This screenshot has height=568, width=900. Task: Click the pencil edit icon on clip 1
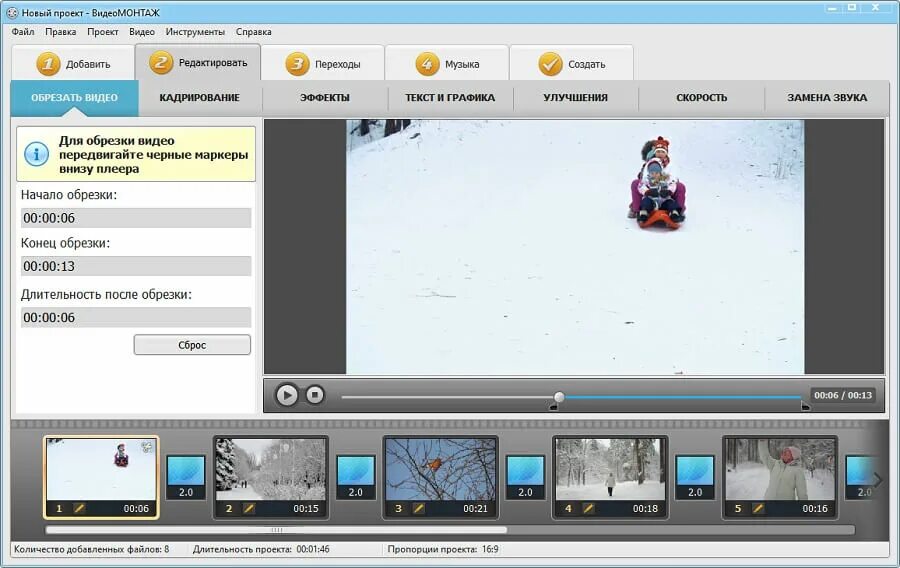point(79,508)
